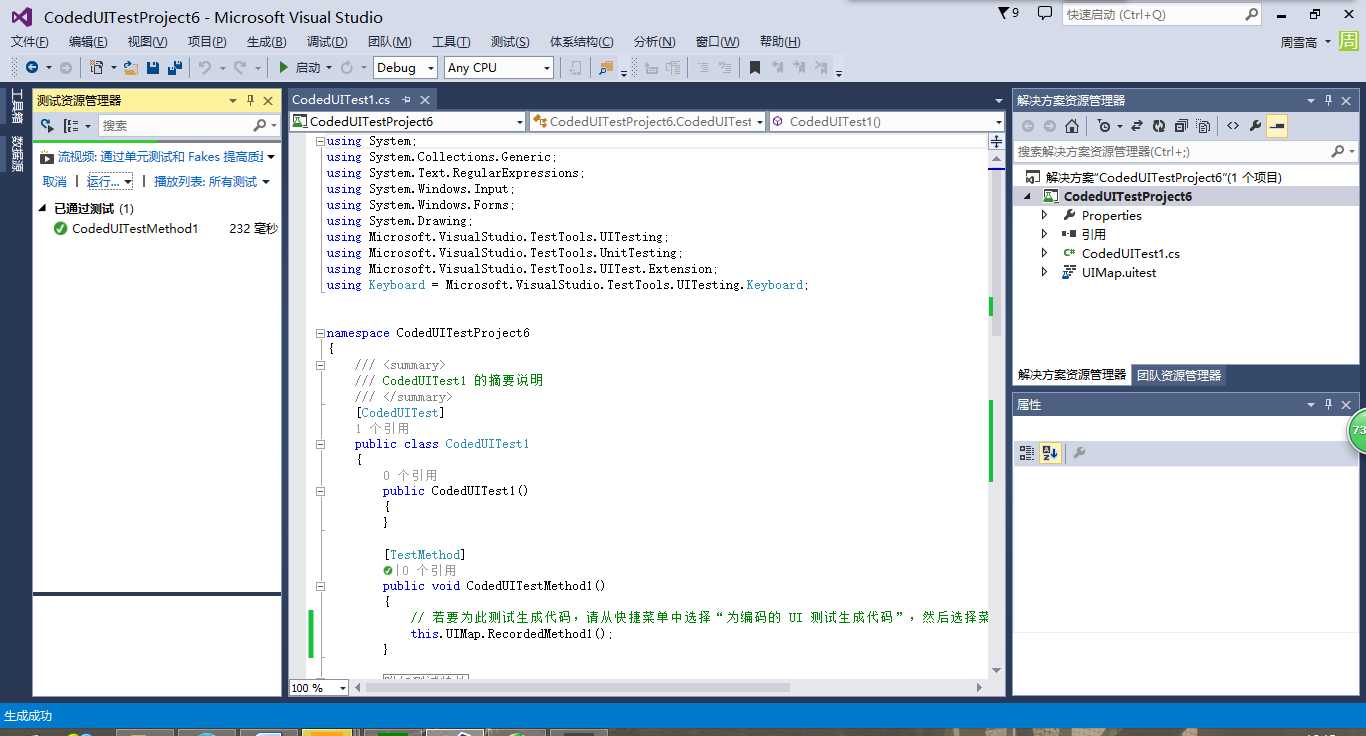
Task: Open the 工具箱 side tab
Action: (x=16, y=107)
